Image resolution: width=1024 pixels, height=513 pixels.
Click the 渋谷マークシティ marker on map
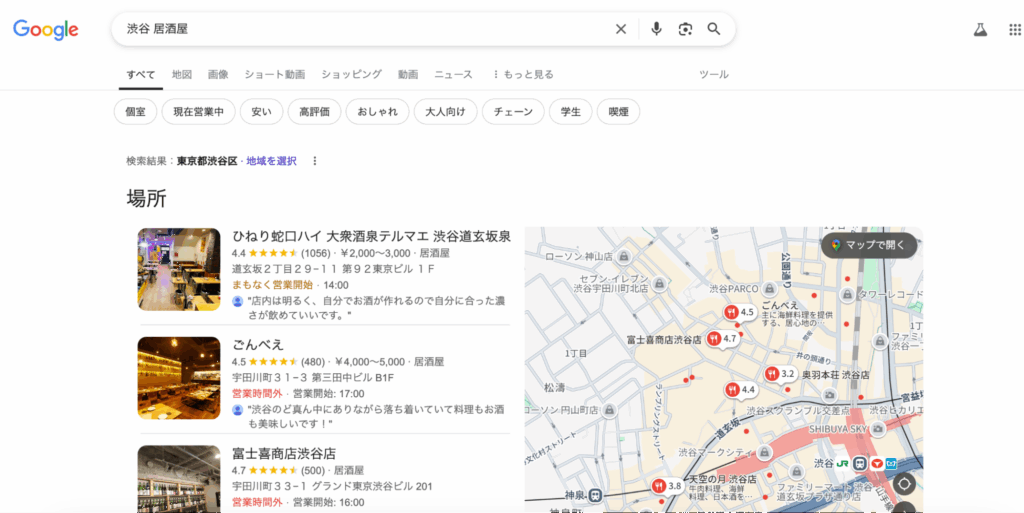pos(764,452)
